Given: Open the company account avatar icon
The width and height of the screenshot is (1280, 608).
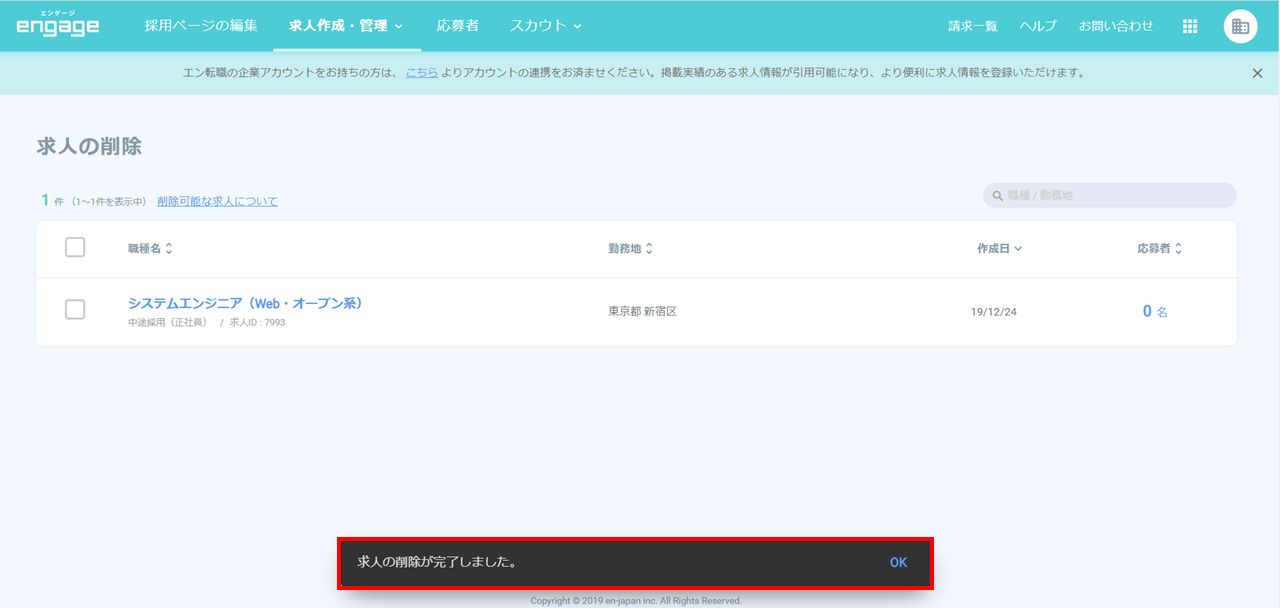Looking at the screenshot, I should click(1240, 27).
